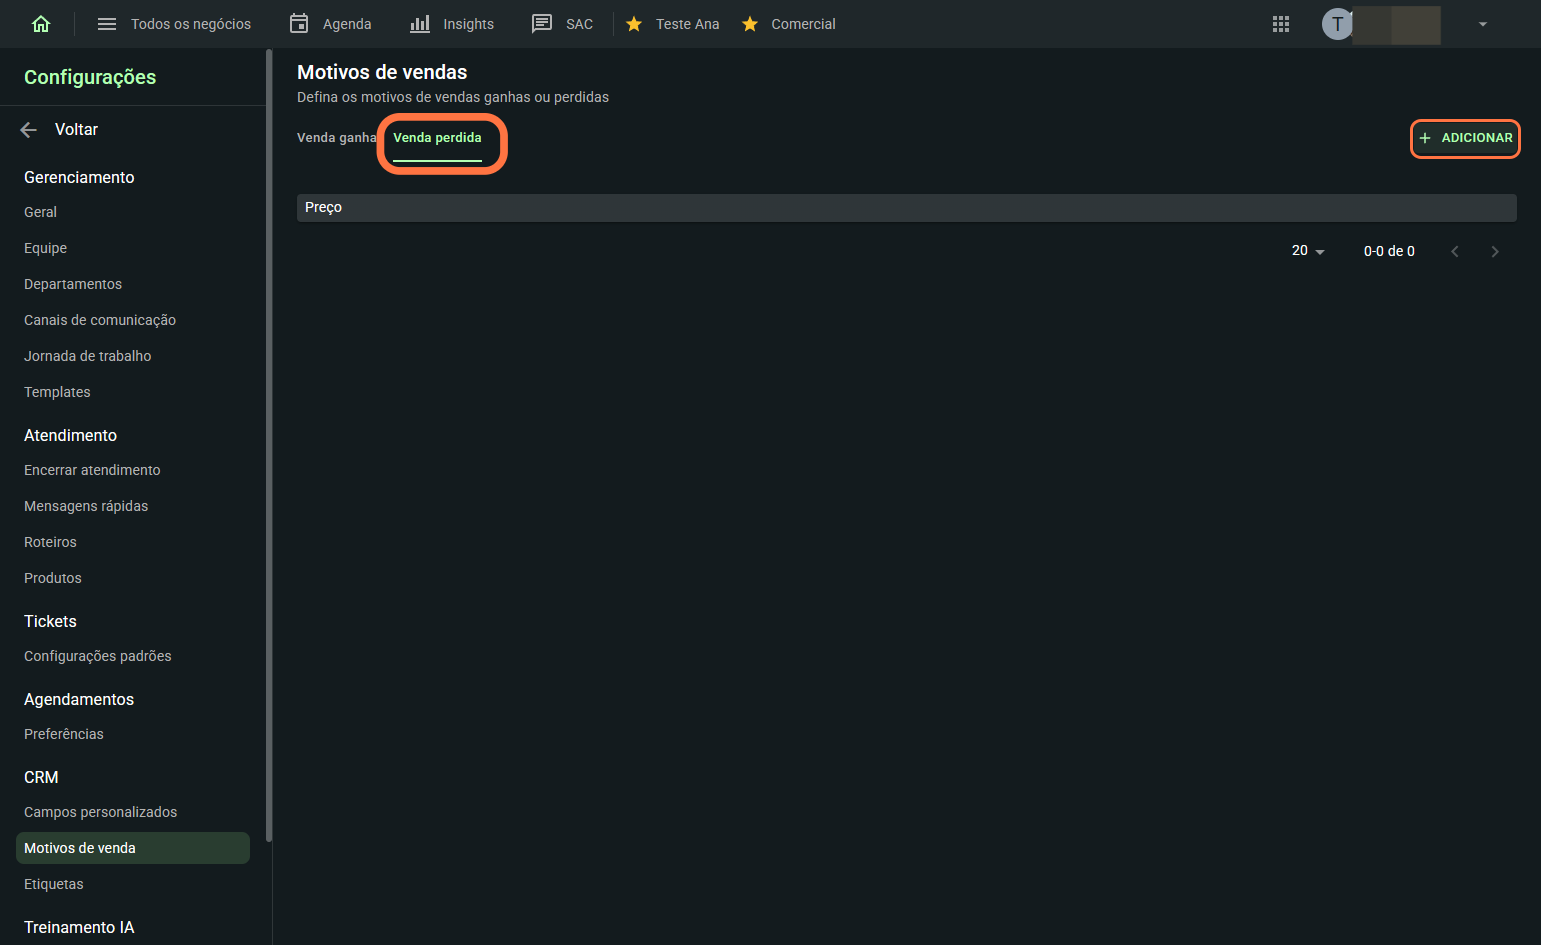
Task: Open the Agenda menu item
Action: tap(347, 24)
